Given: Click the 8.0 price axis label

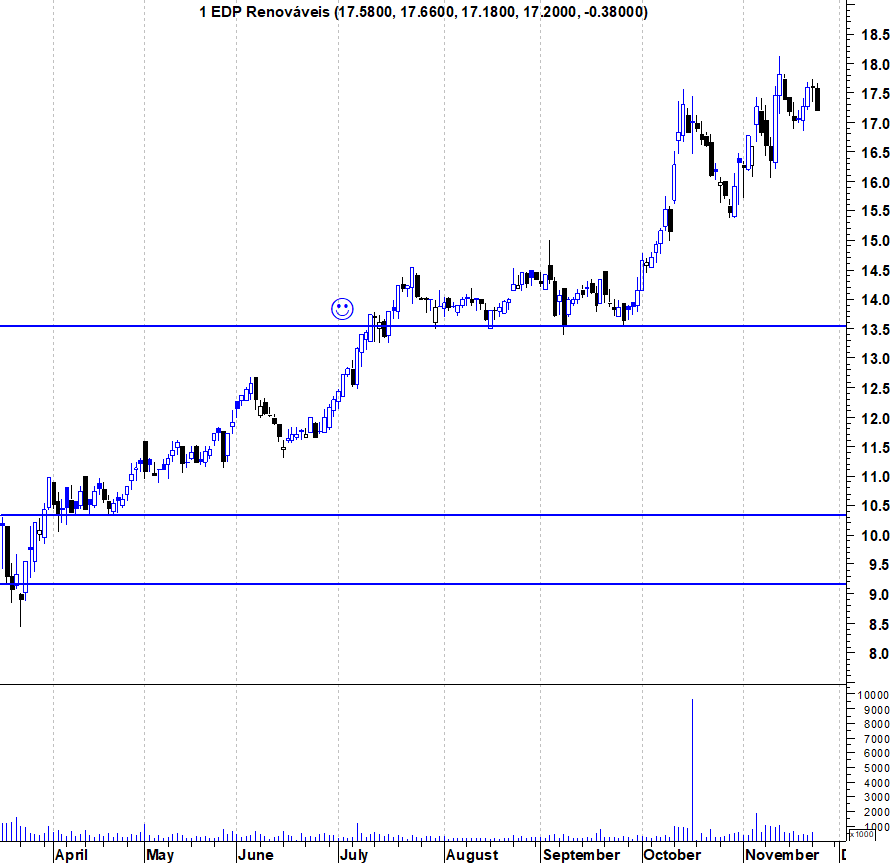Looking at the screenshot, I should 879,653.
